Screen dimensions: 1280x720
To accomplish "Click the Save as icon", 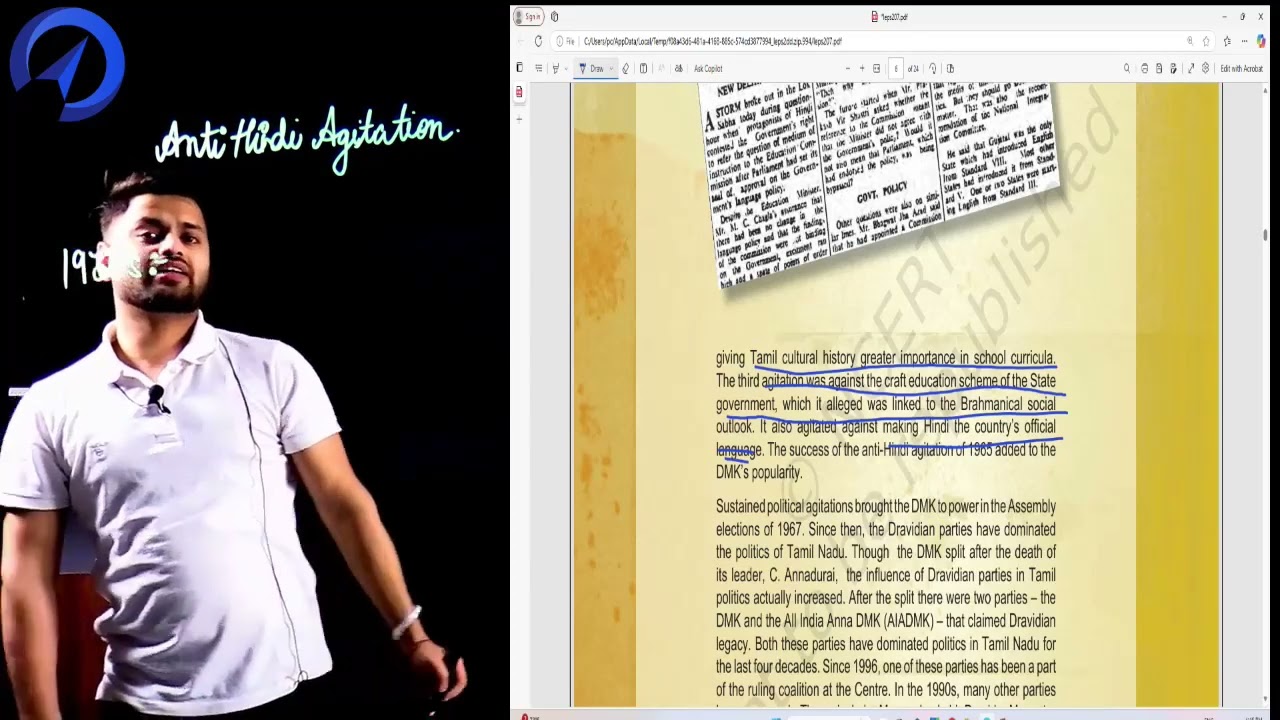I will tap(1173, 68).
